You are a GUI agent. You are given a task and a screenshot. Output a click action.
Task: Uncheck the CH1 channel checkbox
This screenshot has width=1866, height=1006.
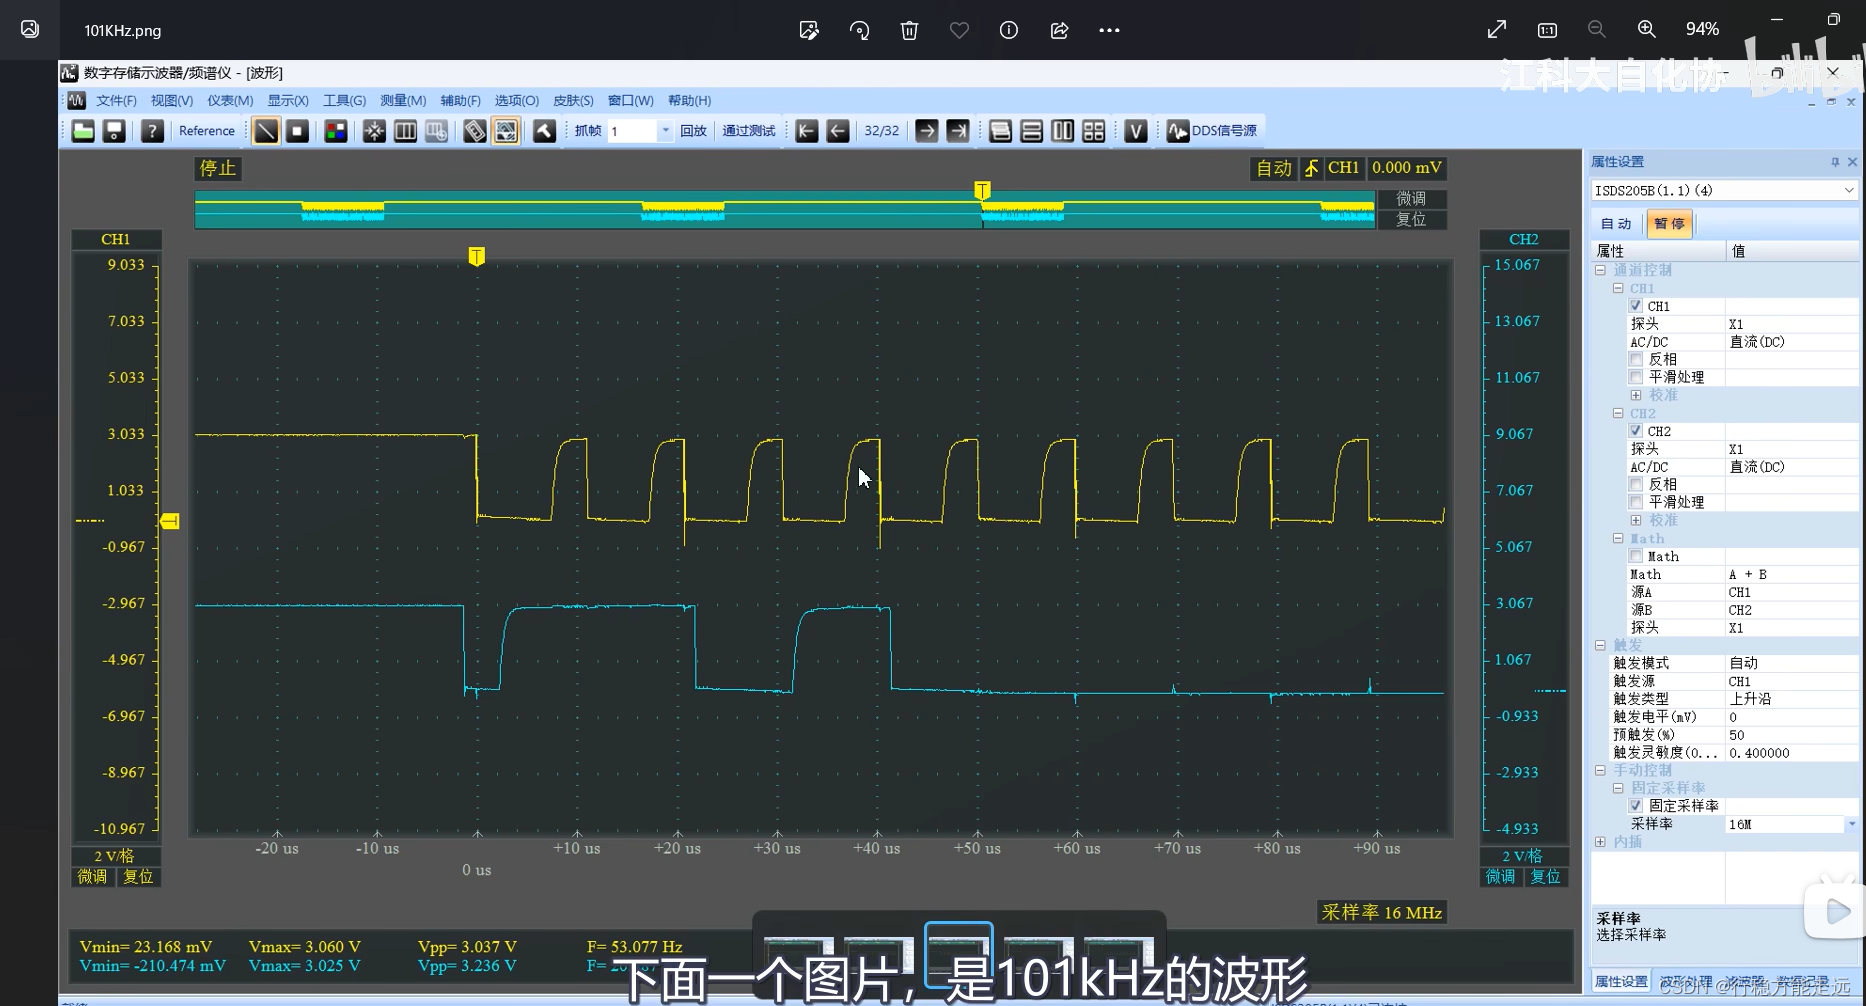[x=1636, y=306]
